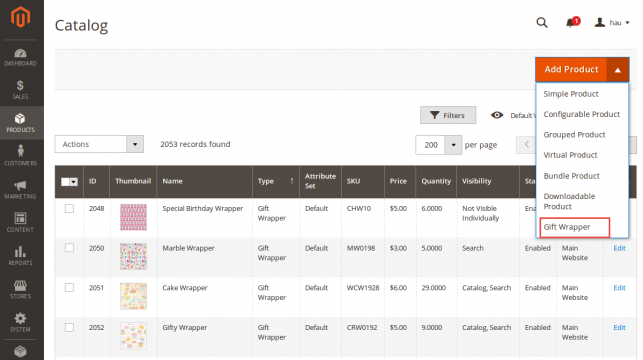
Task: Toggle the Add Product dropdown arrow
Action: 618,70
